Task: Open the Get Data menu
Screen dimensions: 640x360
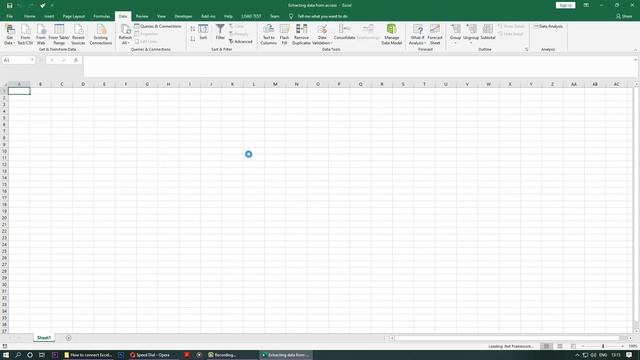Action: click(9, 34)
